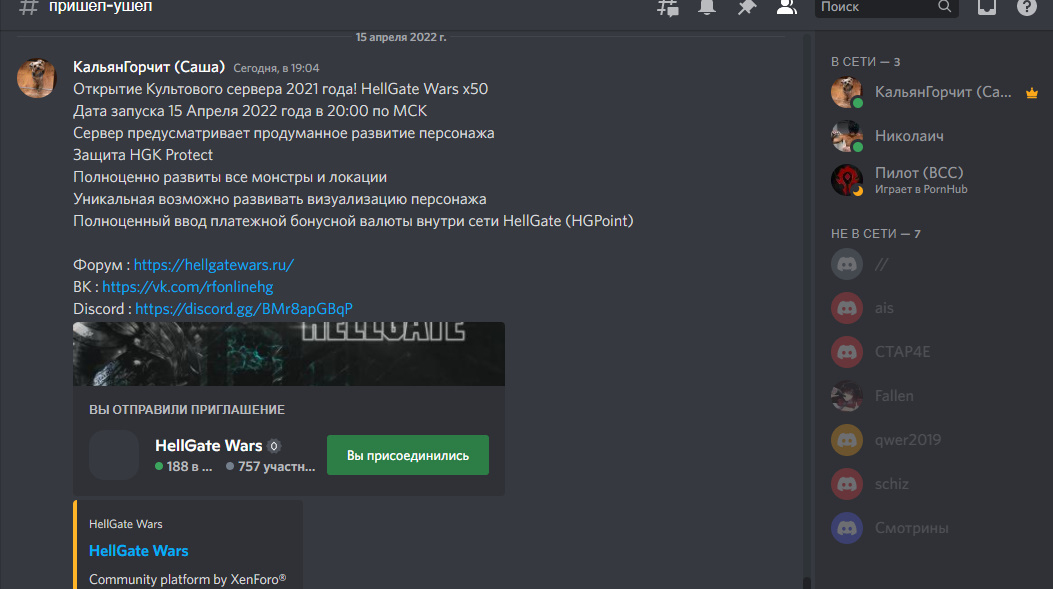Select offline member СТАР4Е

pyautogui.click(x=934, y=352)
